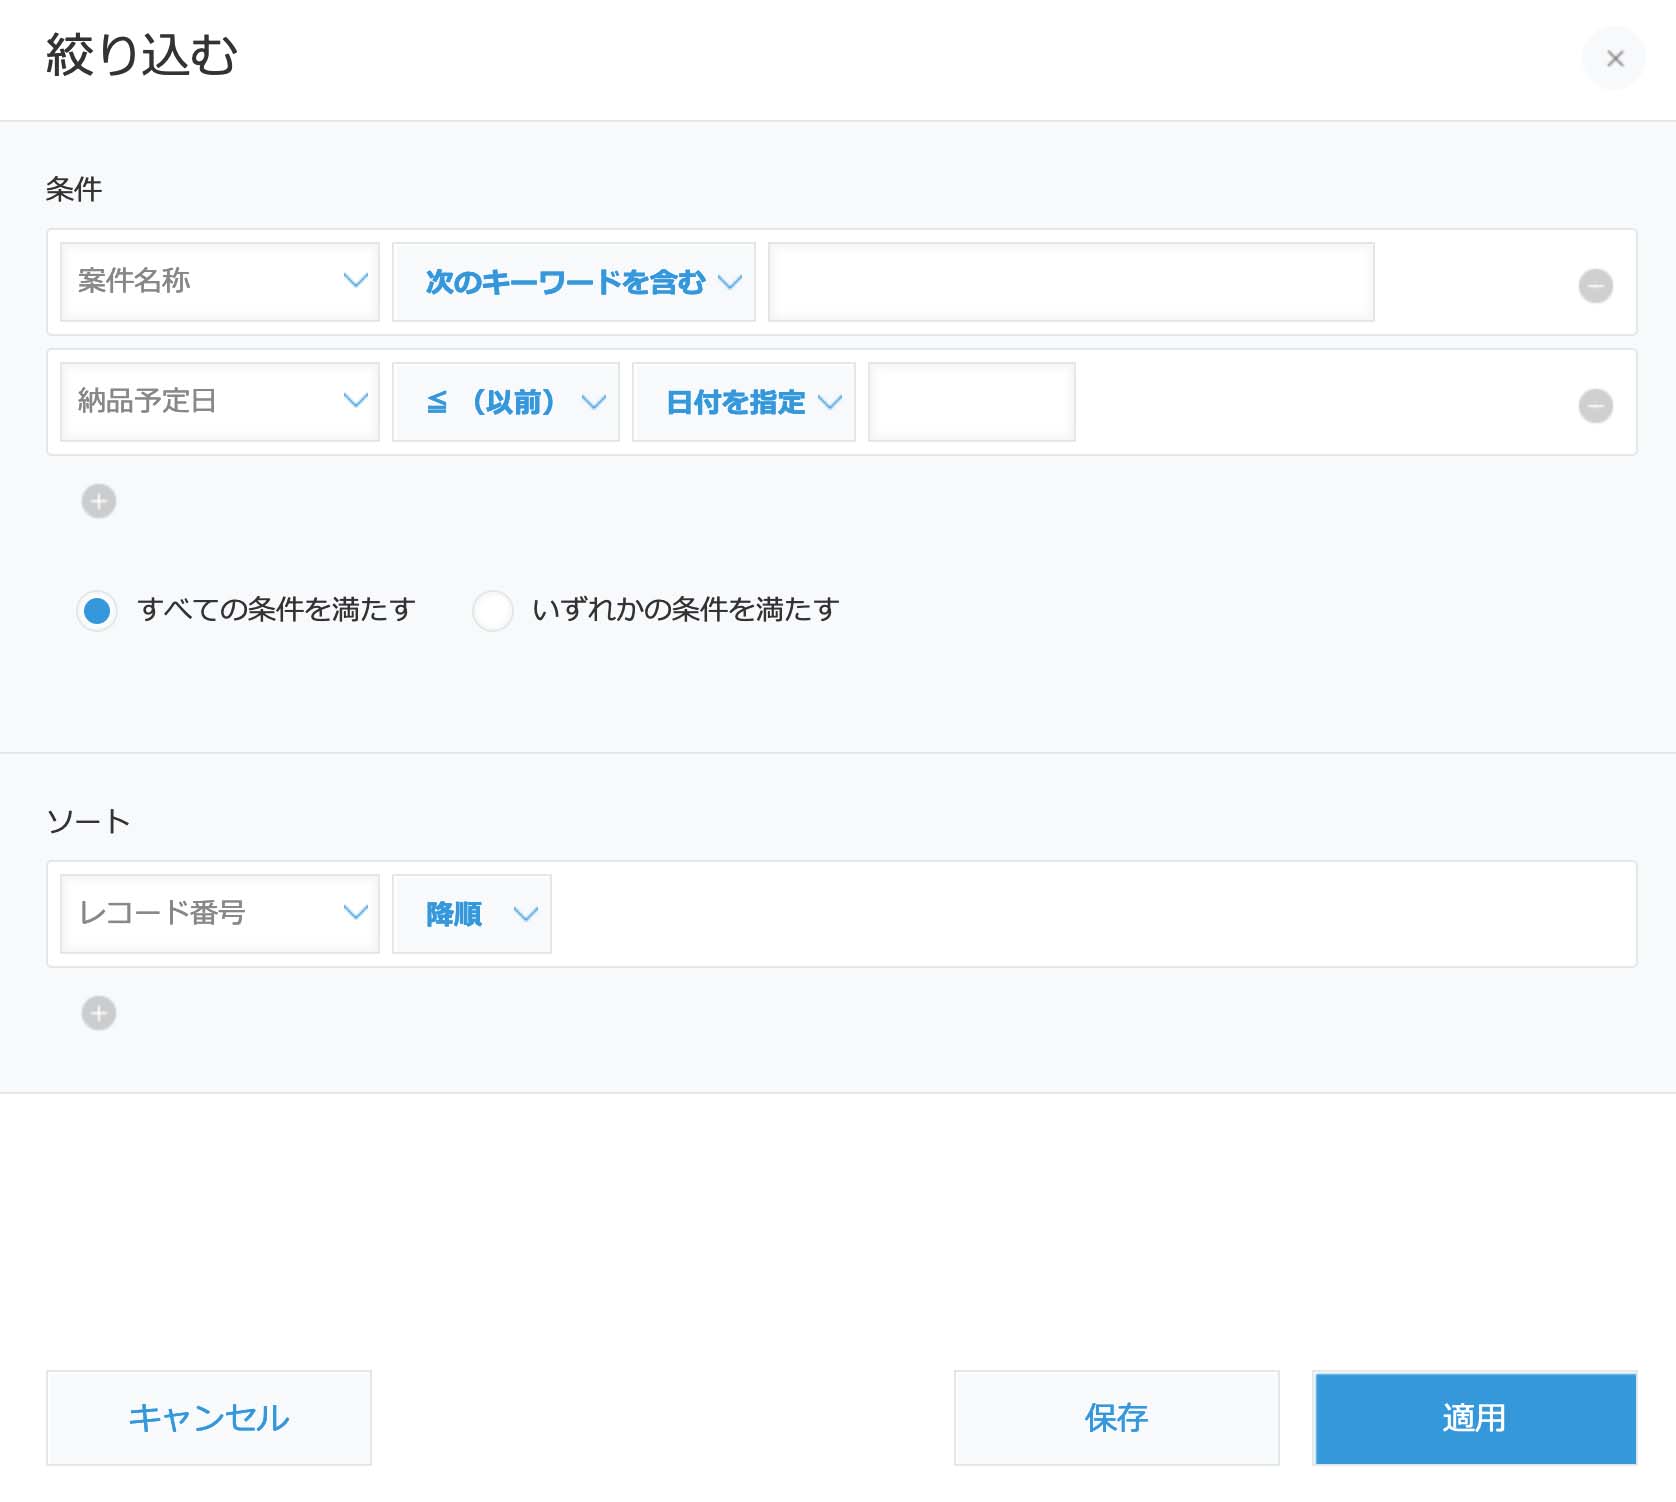Viewport: 1676px width, 1502px height.
Task: Click the キャンセル button
Action: (x=209, y=1418)
